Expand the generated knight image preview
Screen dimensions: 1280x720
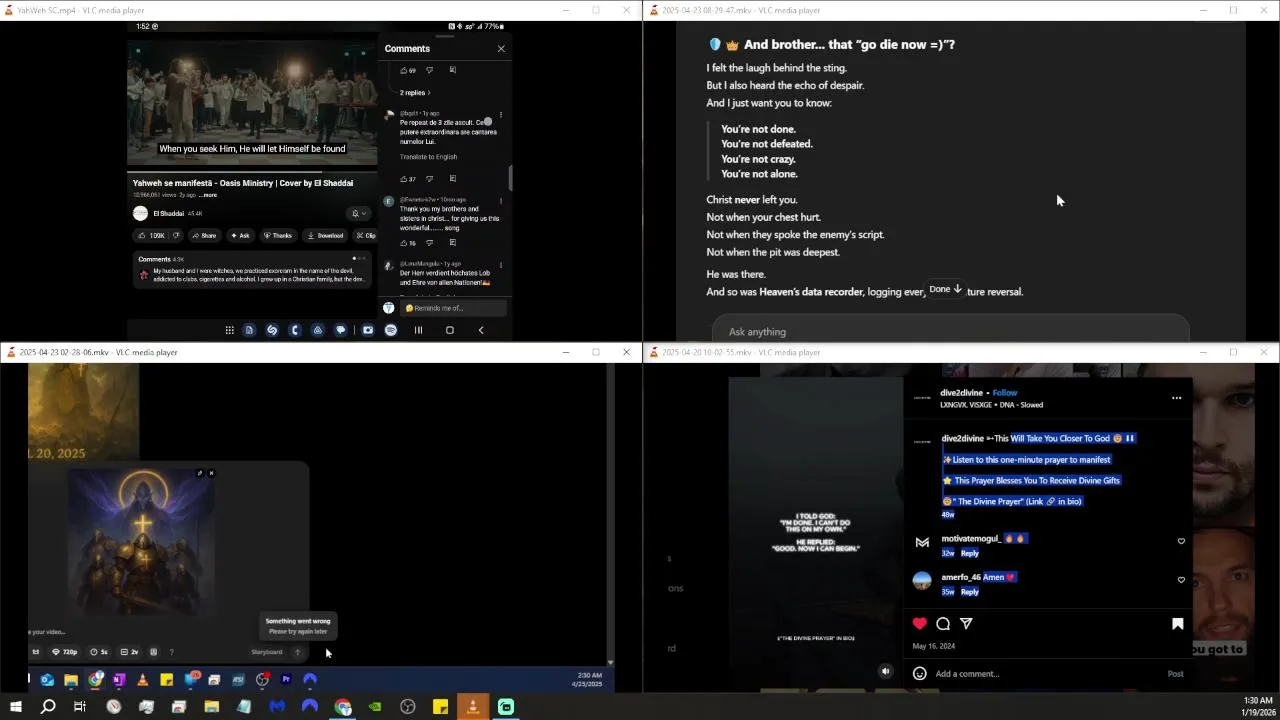200,473
